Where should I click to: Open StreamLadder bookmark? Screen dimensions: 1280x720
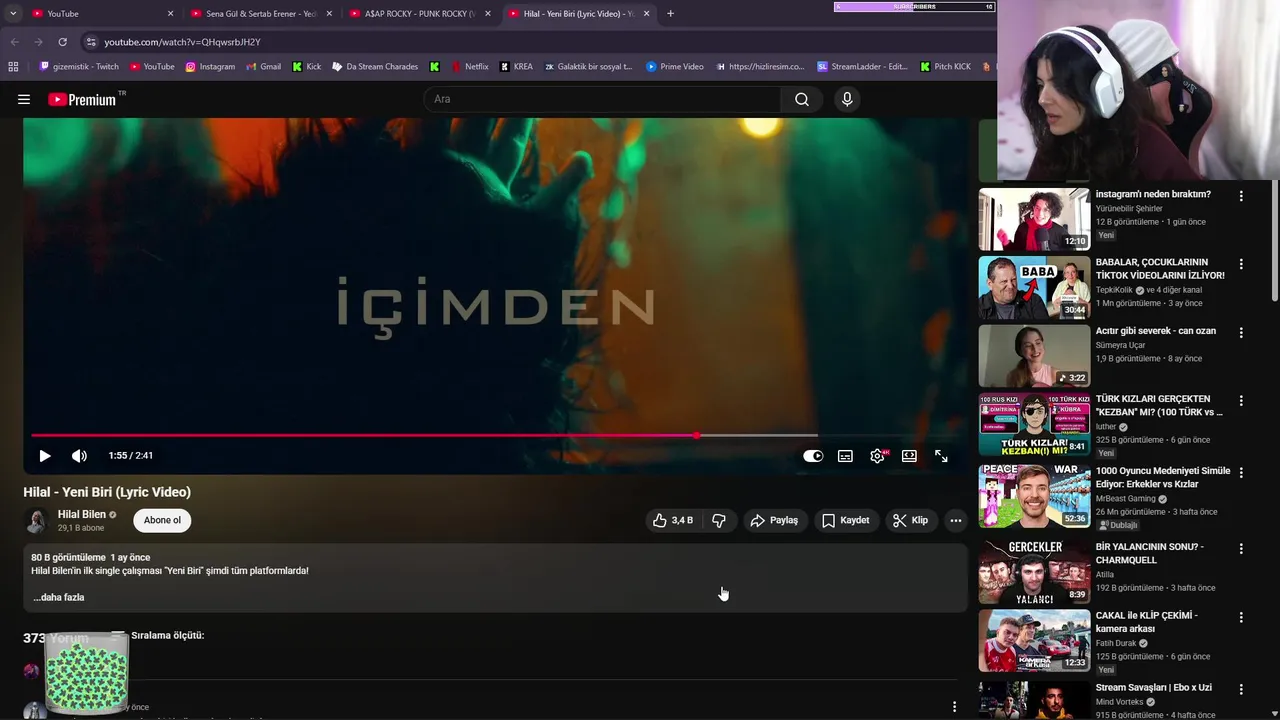click(862, 67)
